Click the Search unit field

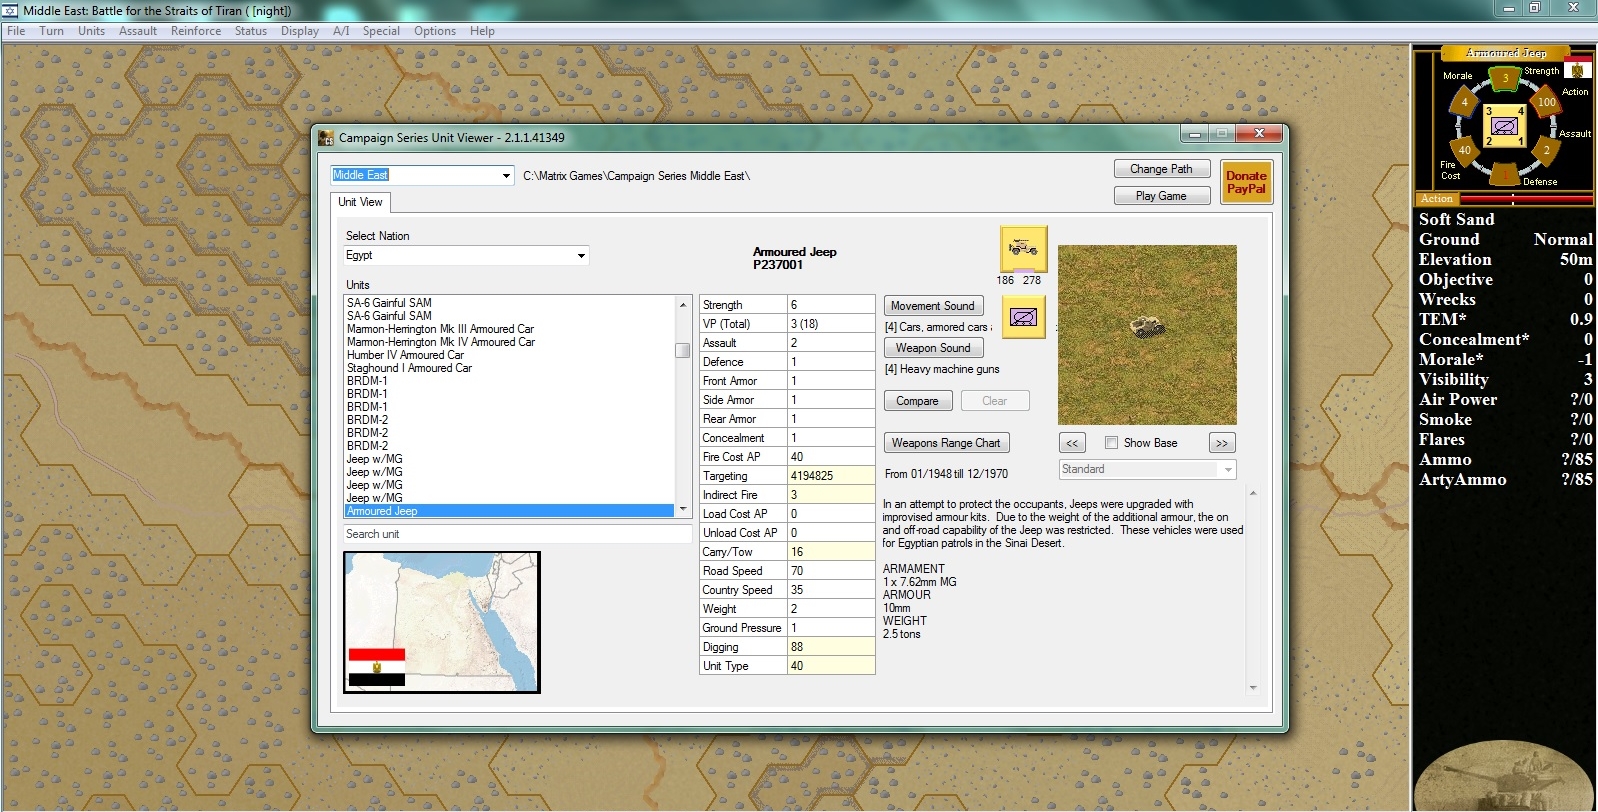click(x=517, y=534)
